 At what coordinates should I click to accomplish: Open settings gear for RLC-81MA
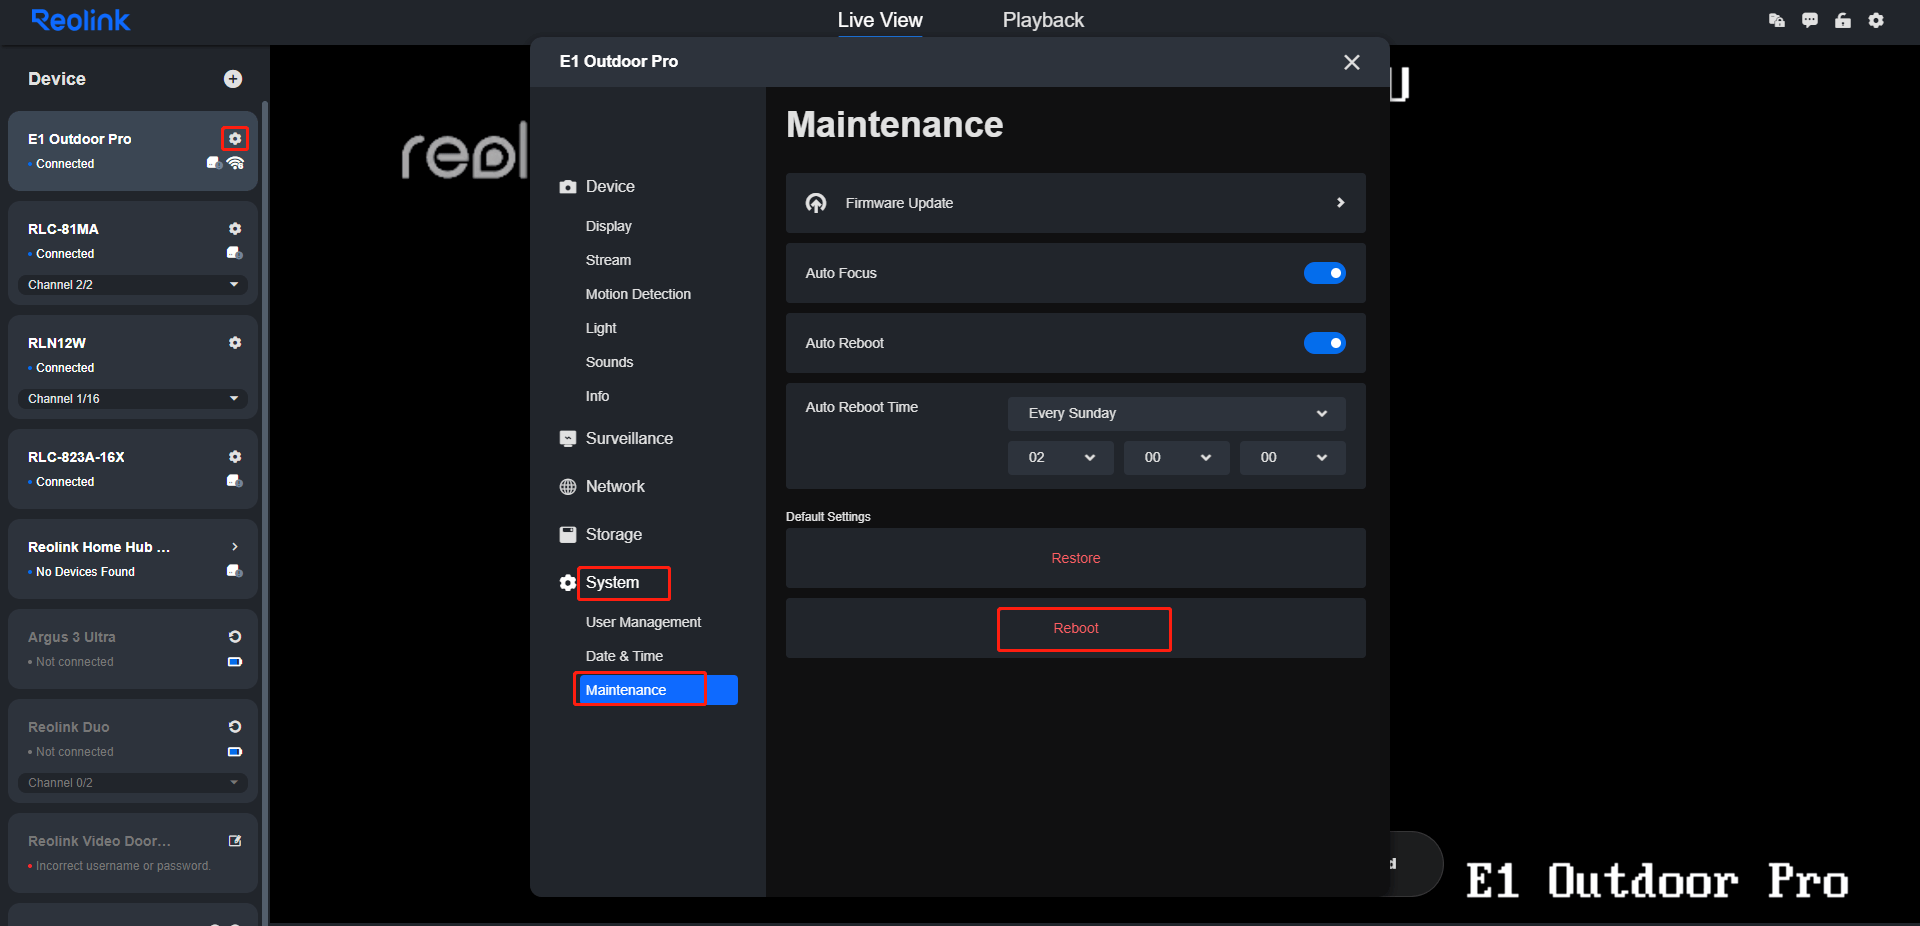(235, 229)
